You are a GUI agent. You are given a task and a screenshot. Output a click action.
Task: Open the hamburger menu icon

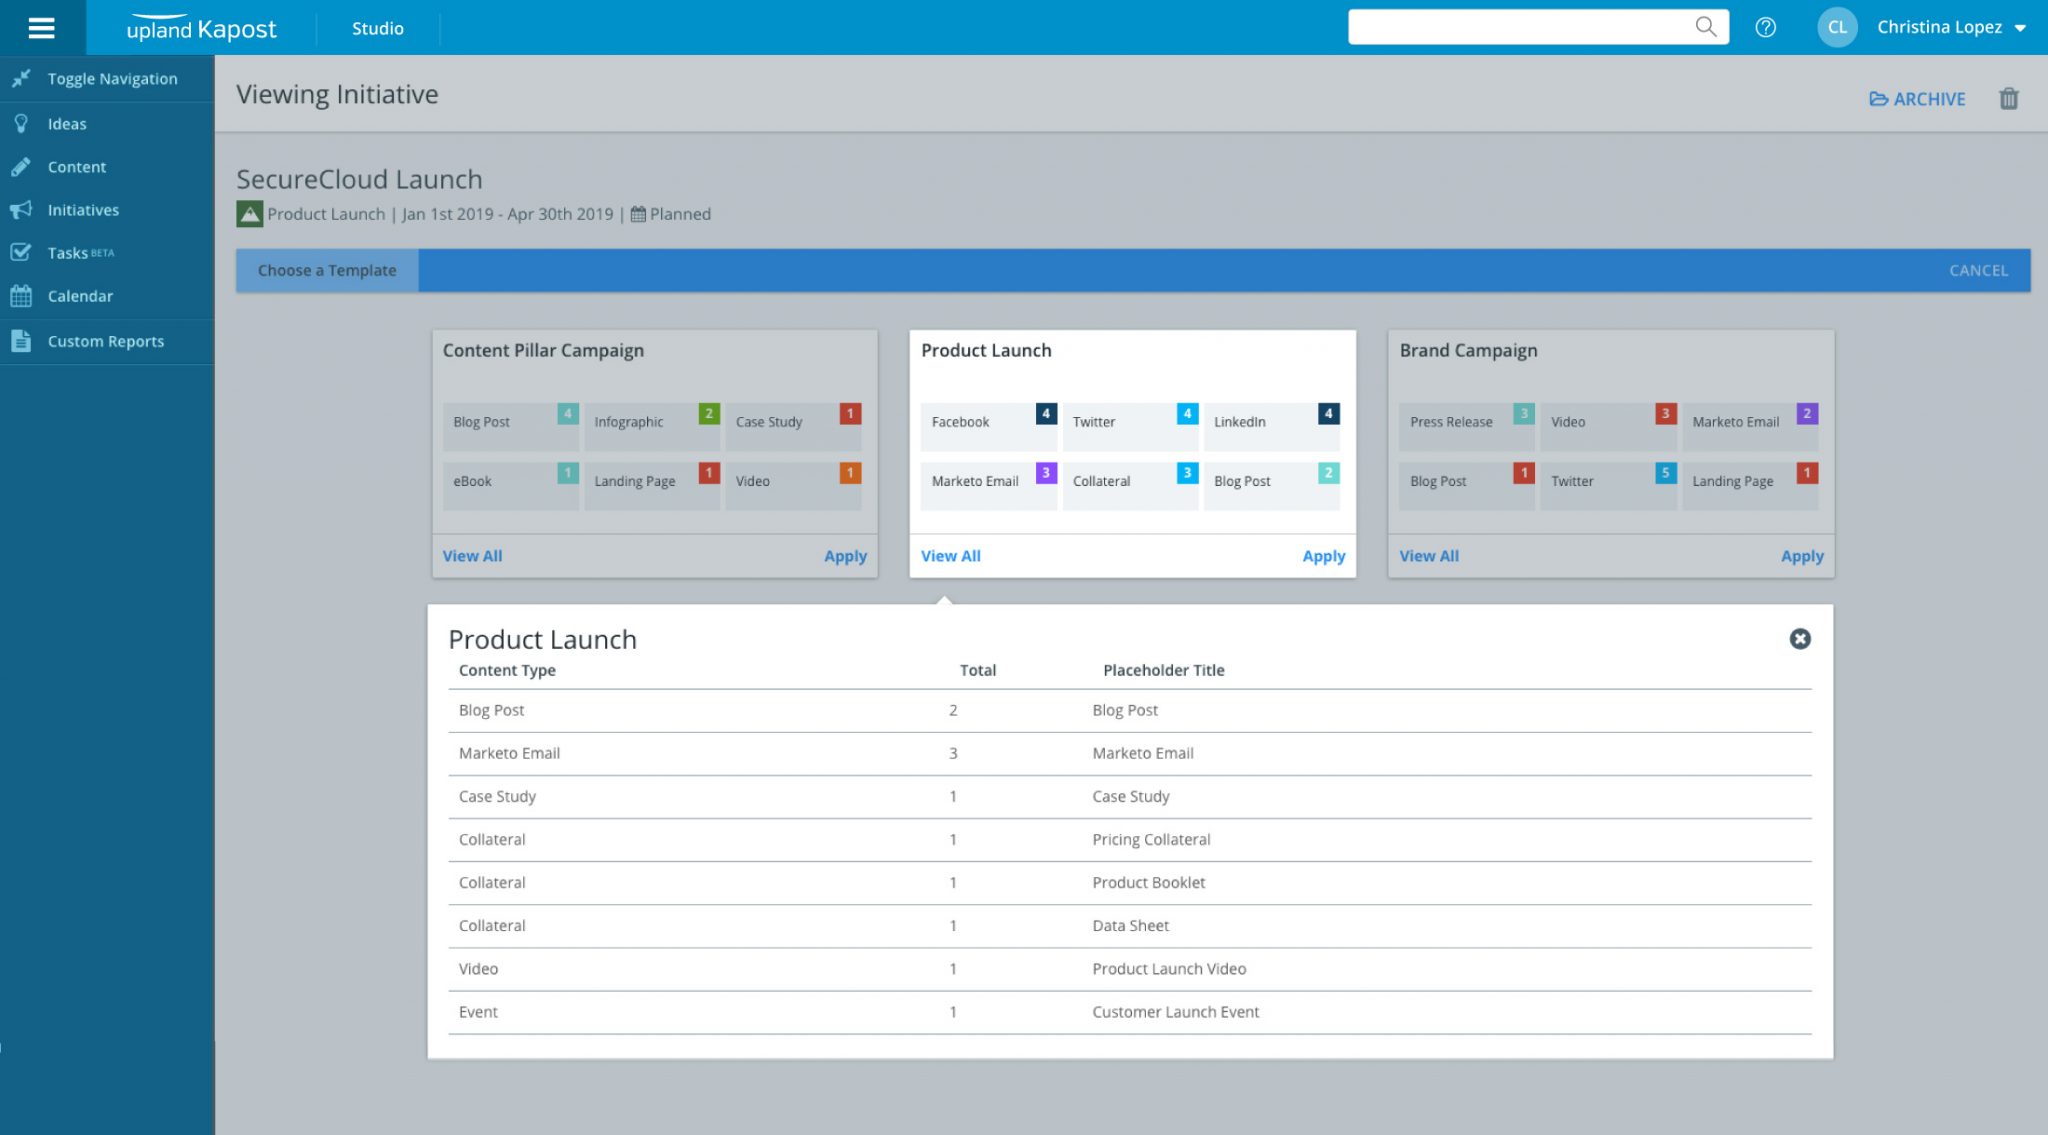coord(42,28)
